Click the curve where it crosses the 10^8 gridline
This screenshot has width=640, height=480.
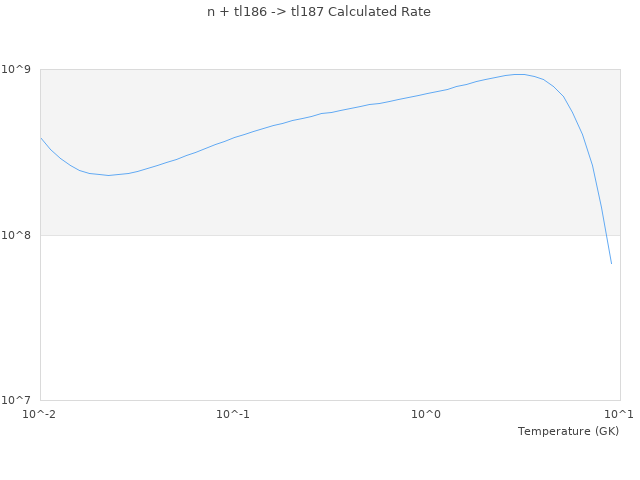point(605,235)
